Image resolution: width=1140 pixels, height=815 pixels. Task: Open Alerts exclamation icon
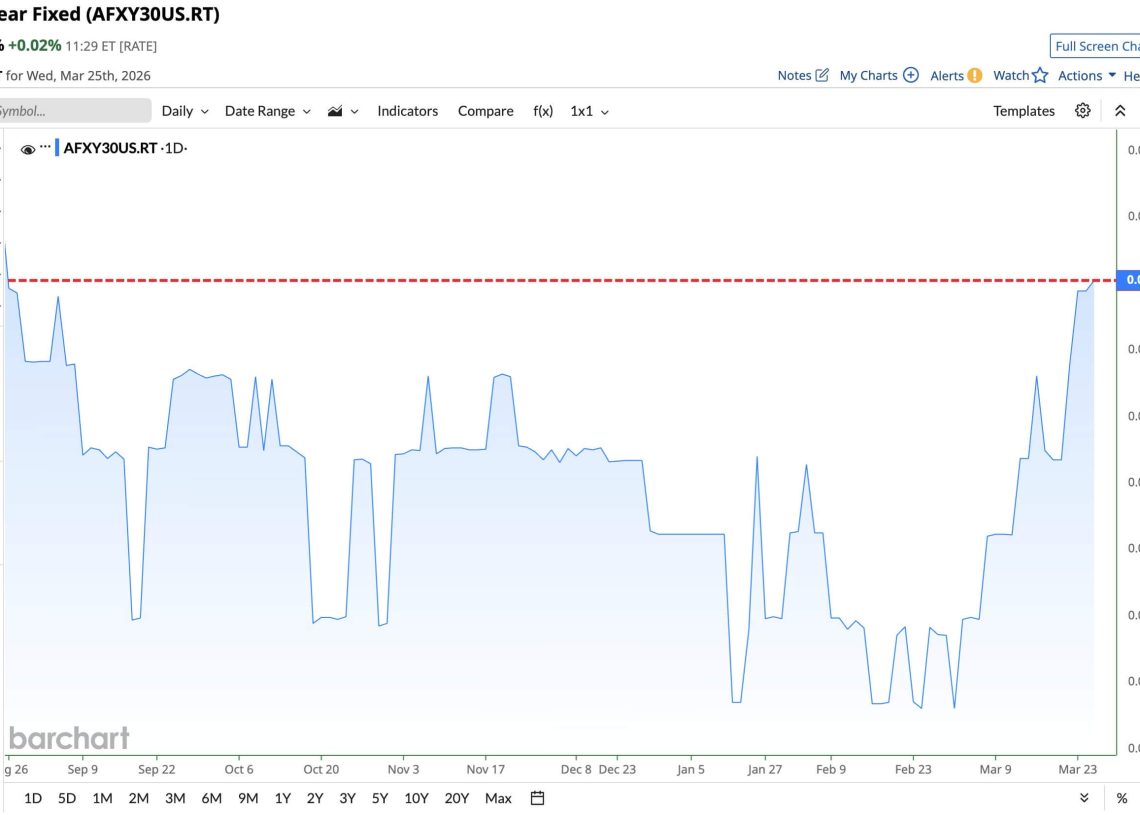(x=975, y=75)
